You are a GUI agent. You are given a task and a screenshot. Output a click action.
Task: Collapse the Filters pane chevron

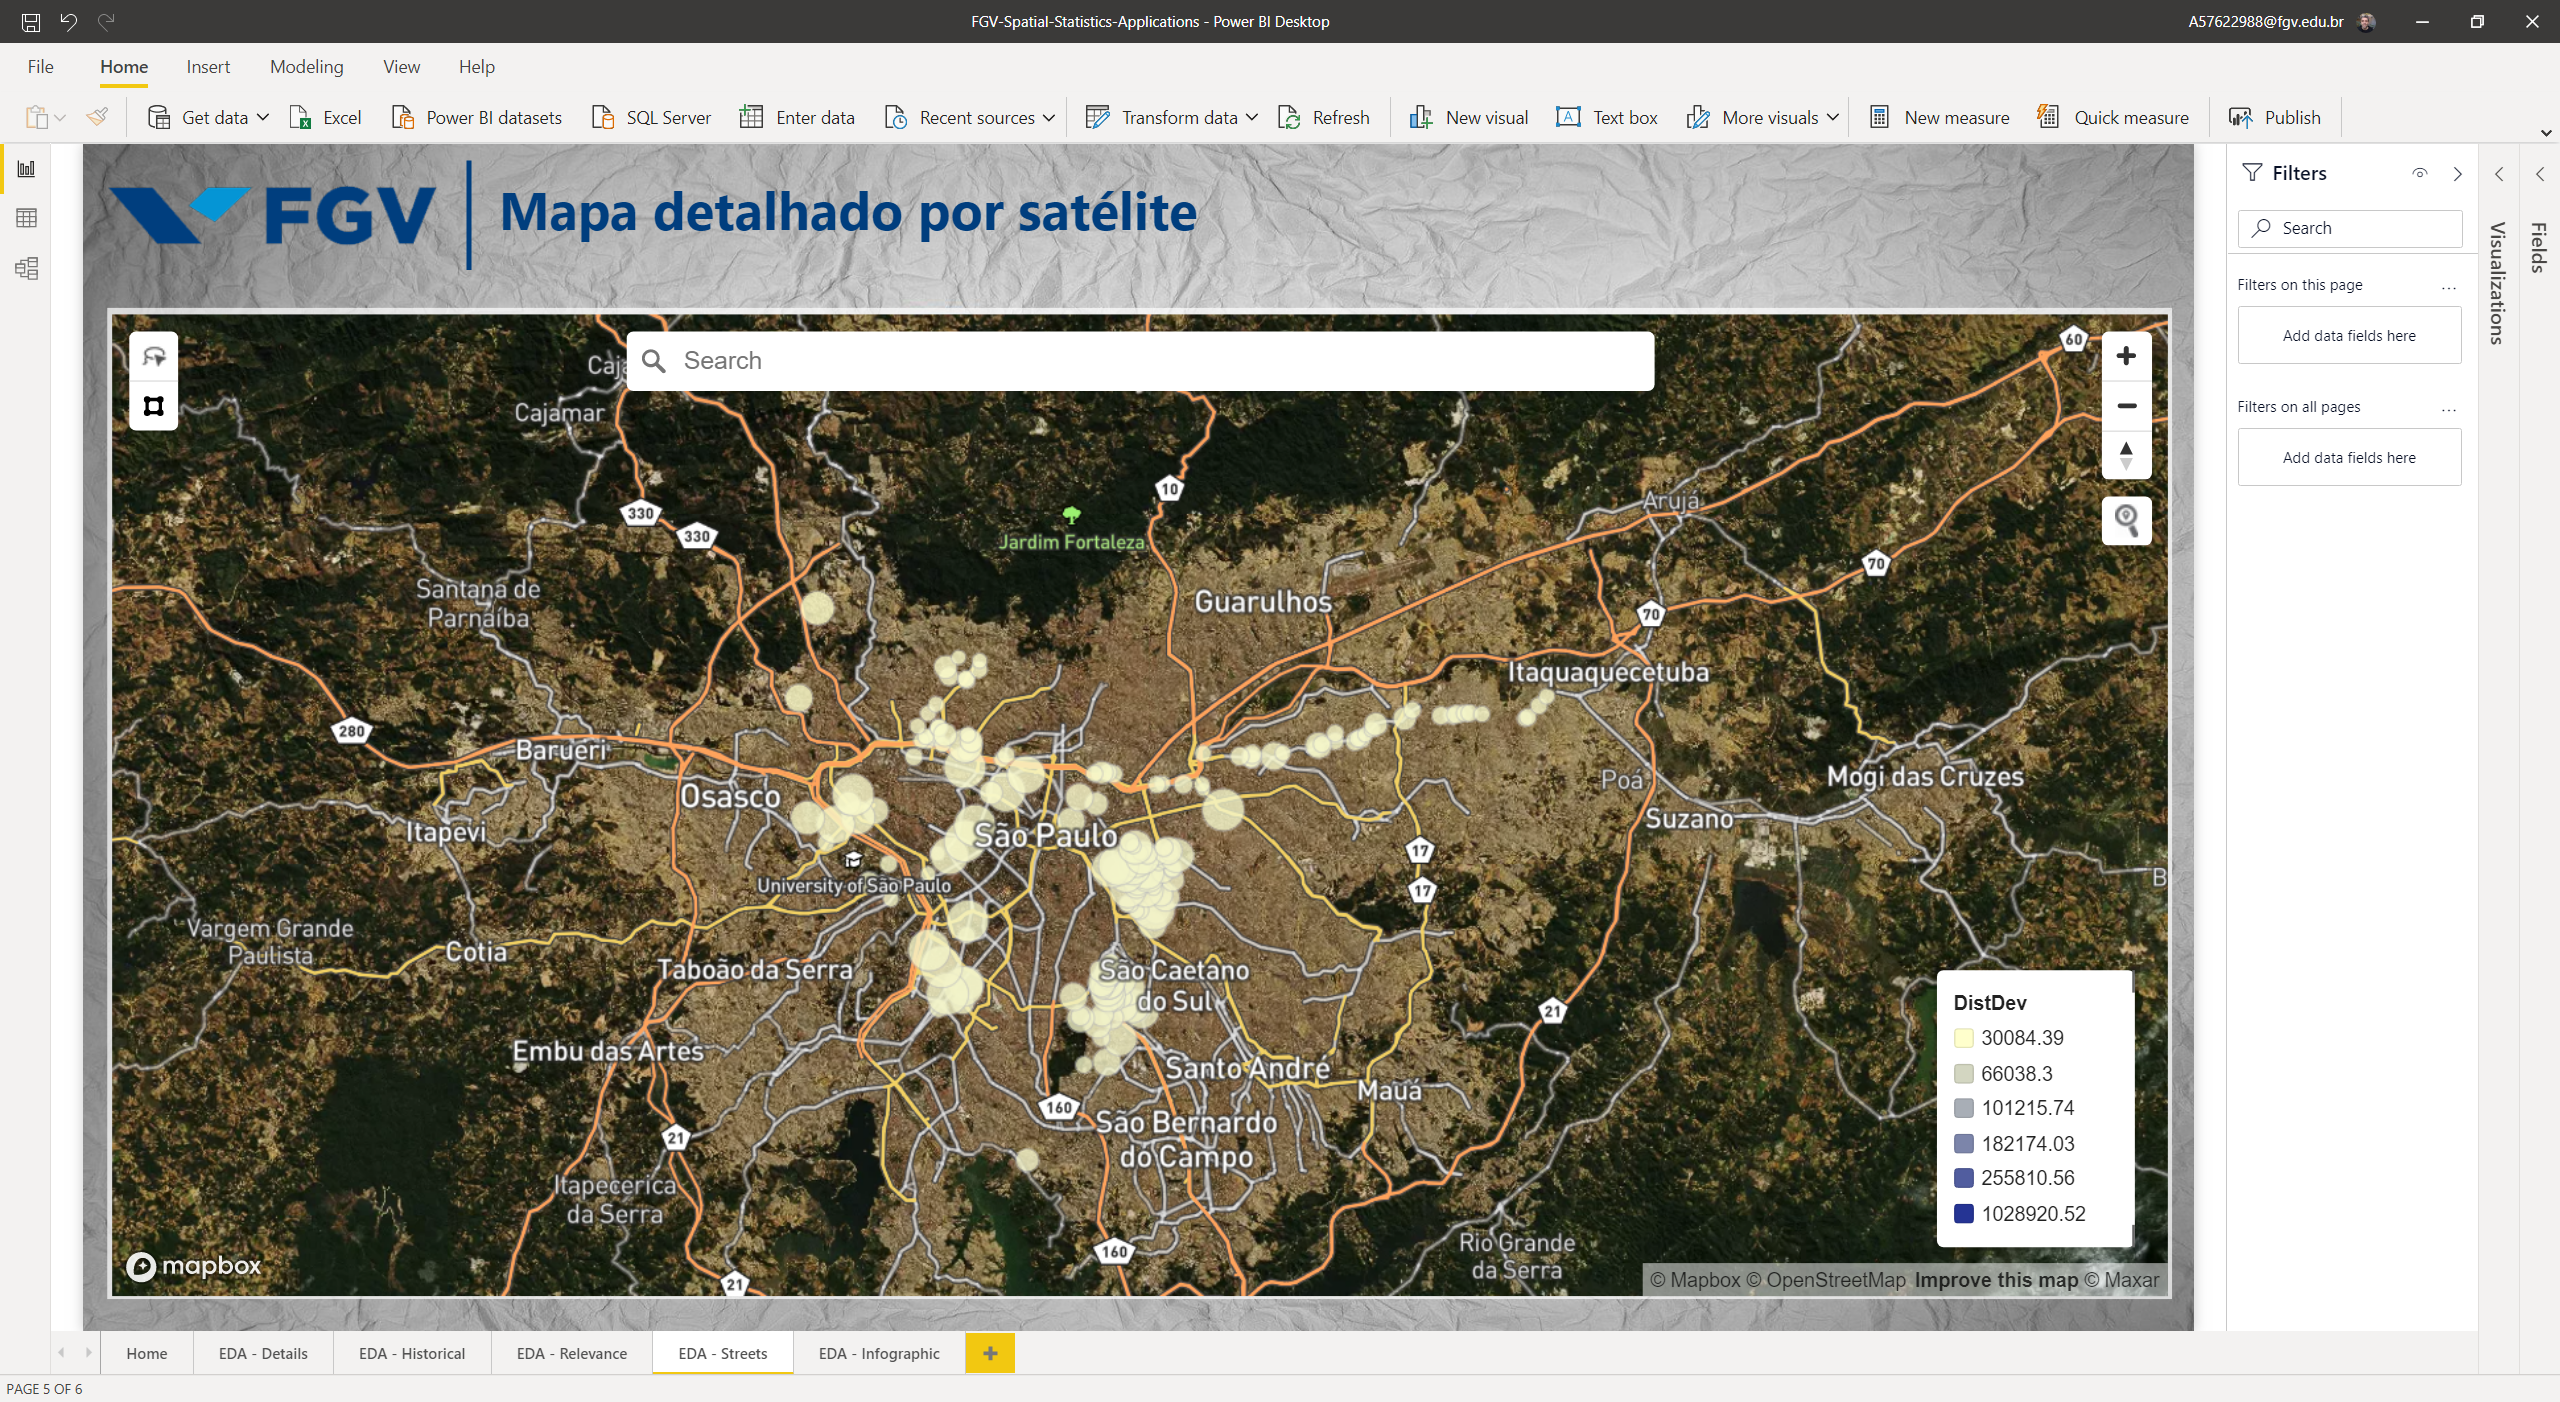pyautogui.click(x=2457, y=174)
